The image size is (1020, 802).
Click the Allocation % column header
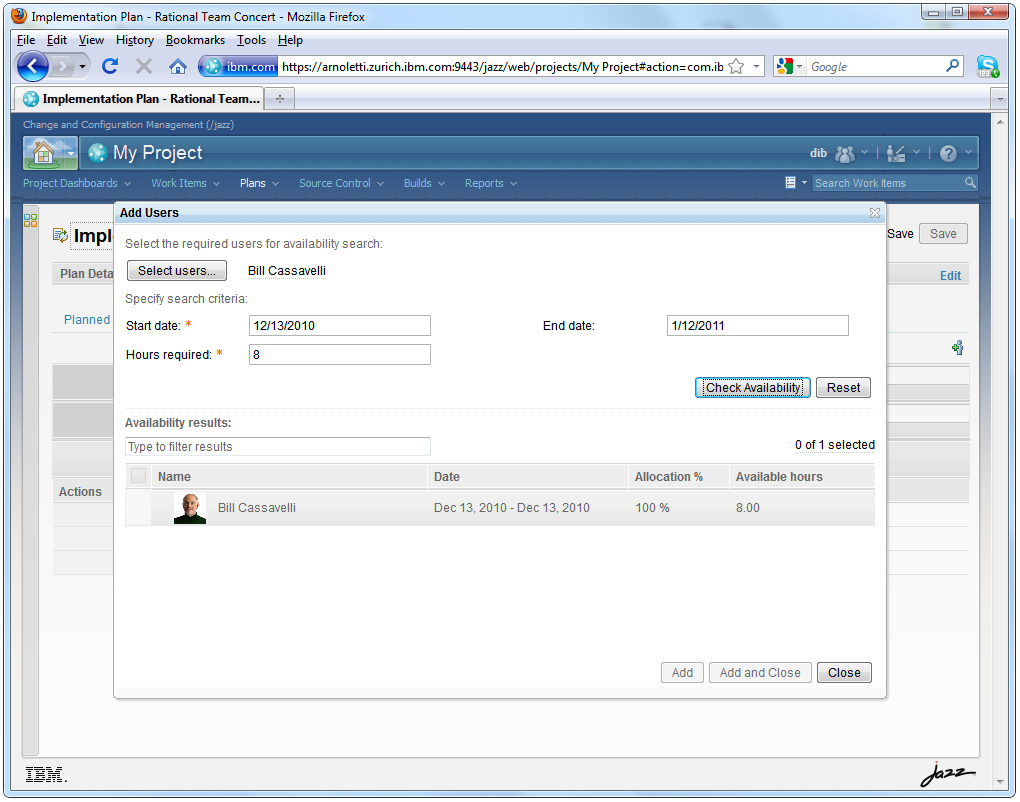(x=678, y=476)
